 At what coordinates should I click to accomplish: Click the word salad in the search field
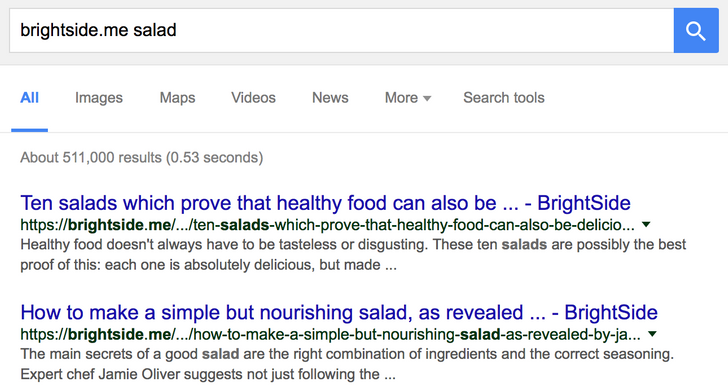pos(155,30)
